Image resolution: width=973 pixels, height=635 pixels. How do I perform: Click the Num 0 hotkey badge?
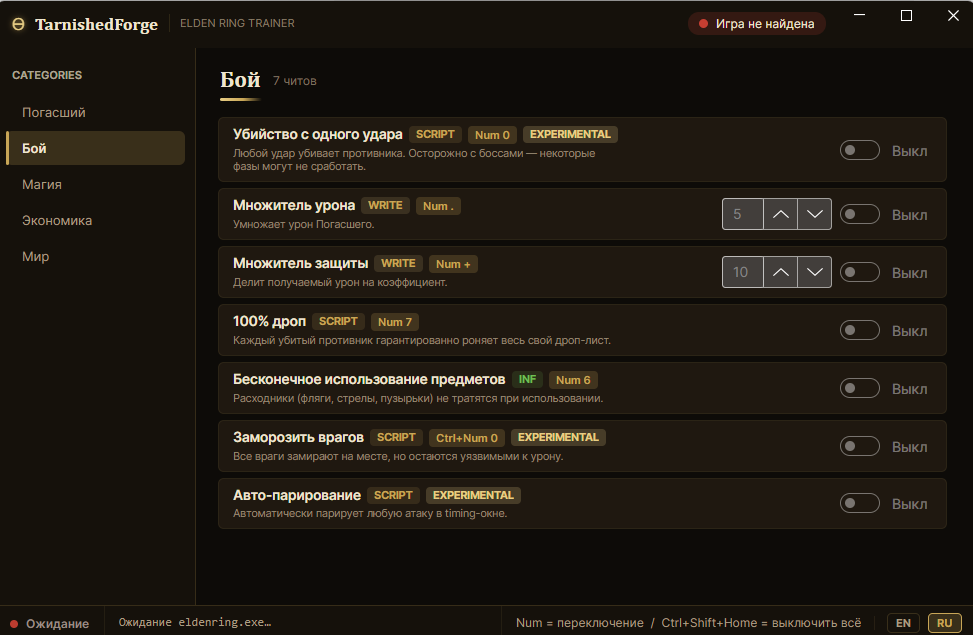click(x=492, y=135)
